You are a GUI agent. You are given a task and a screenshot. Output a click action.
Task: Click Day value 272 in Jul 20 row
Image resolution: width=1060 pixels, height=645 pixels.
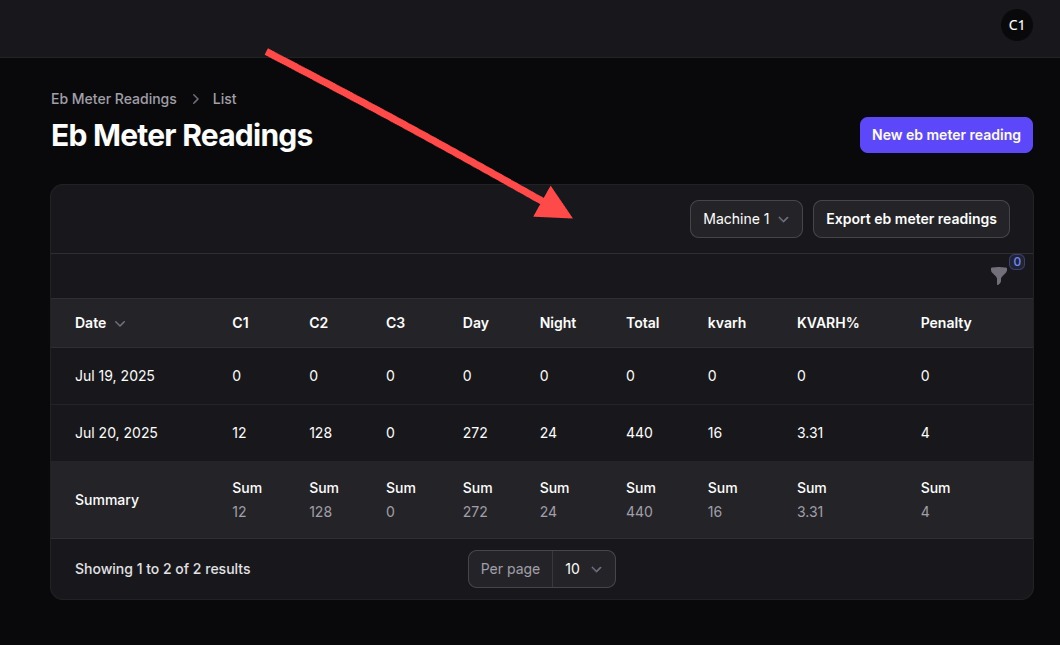tap(475, 433)
